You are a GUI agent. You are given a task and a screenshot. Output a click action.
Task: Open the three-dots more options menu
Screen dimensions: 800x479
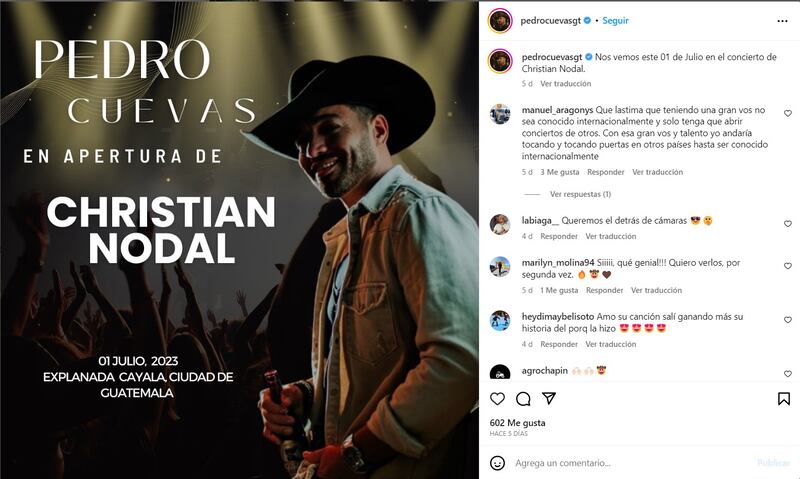(782, 21)
